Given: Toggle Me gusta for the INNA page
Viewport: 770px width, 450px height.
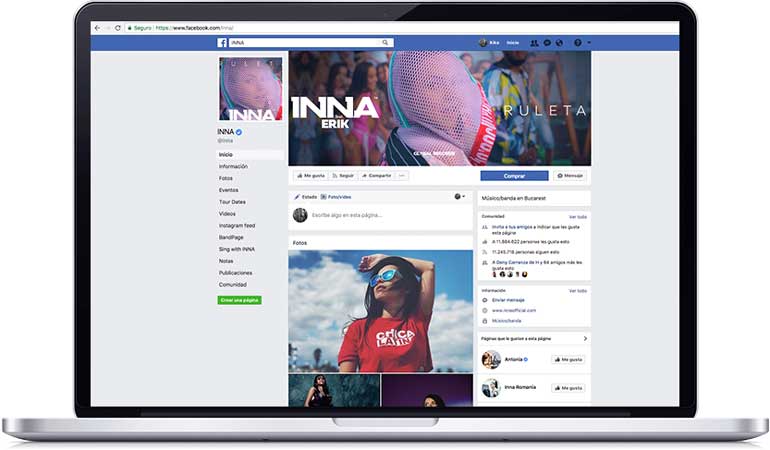Looking at the screenshot, I should pos(308,175).
